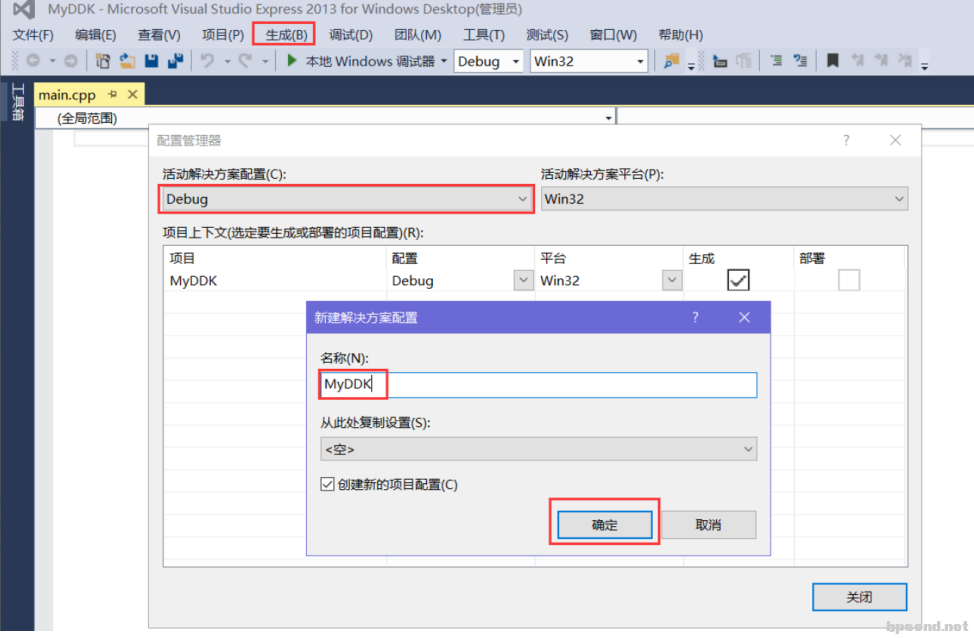Open the 全局范围 scope dropdown
The height and width of the screenshot is (639, 974).
click(x=325, y=117)
